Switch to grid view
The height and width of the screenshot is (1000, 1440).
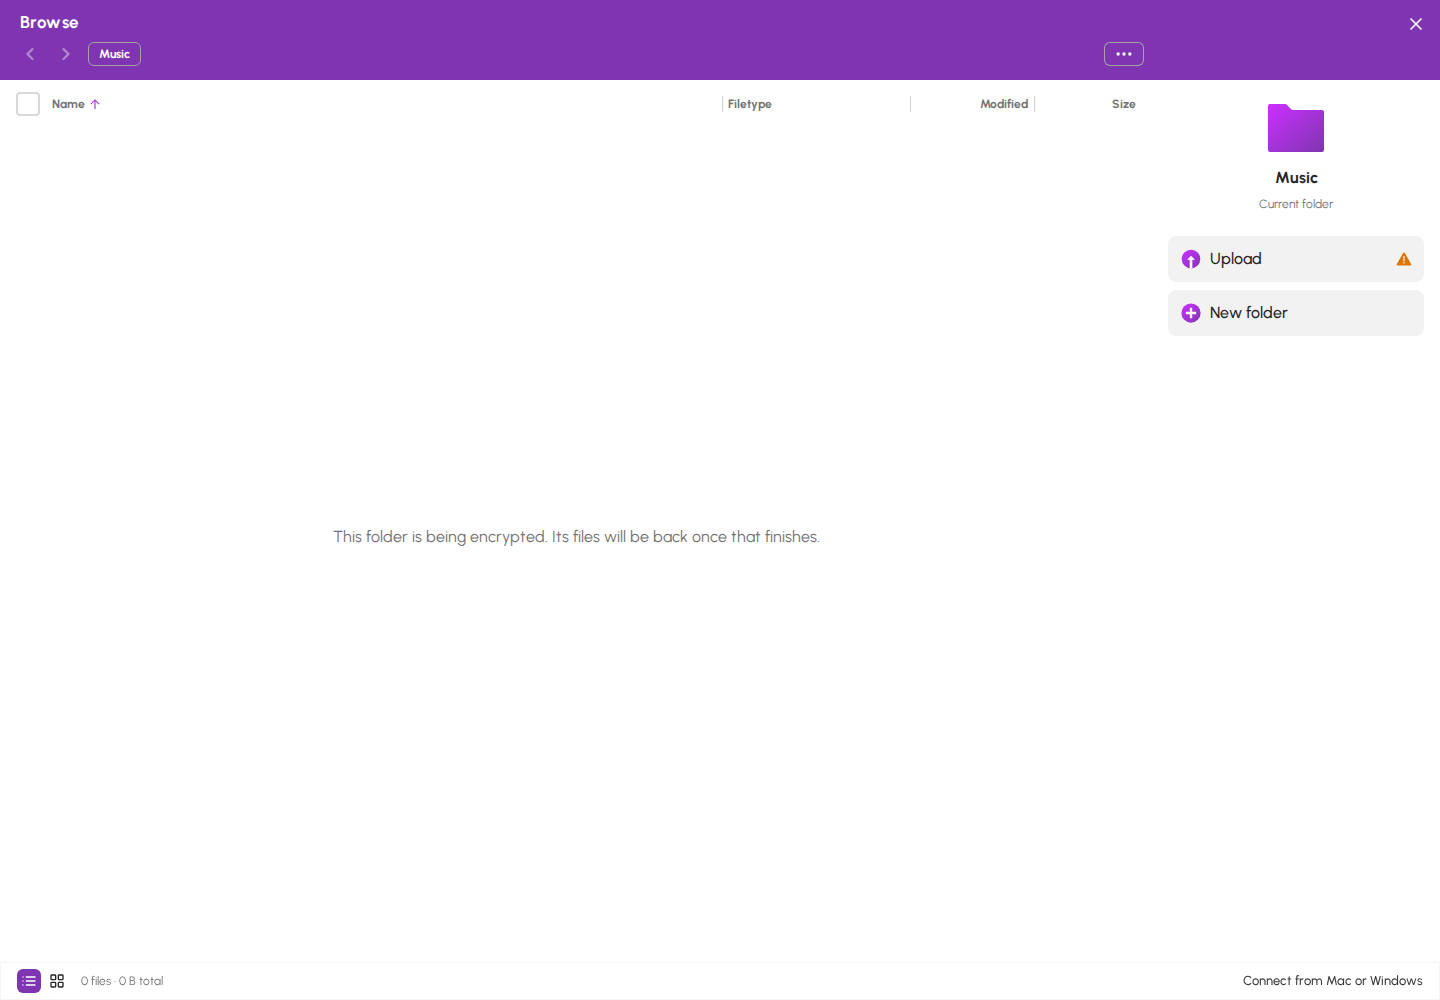tap(57, 981)
